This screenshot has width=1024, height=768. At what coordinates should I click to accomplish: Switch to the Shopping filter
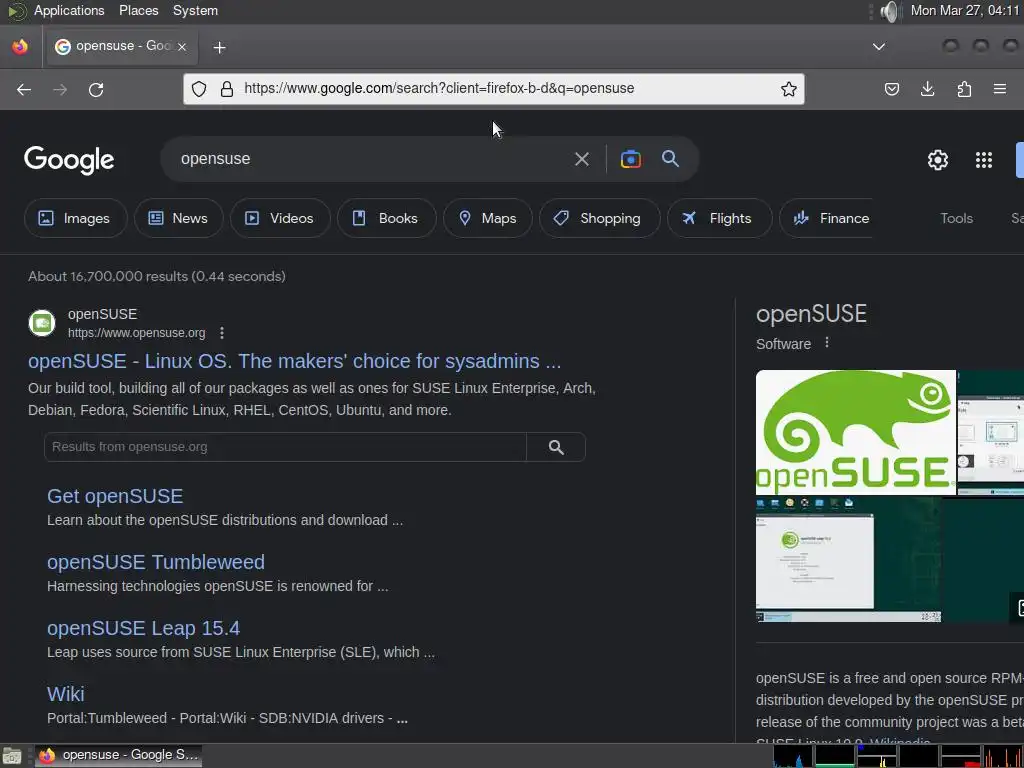[599, 218]
